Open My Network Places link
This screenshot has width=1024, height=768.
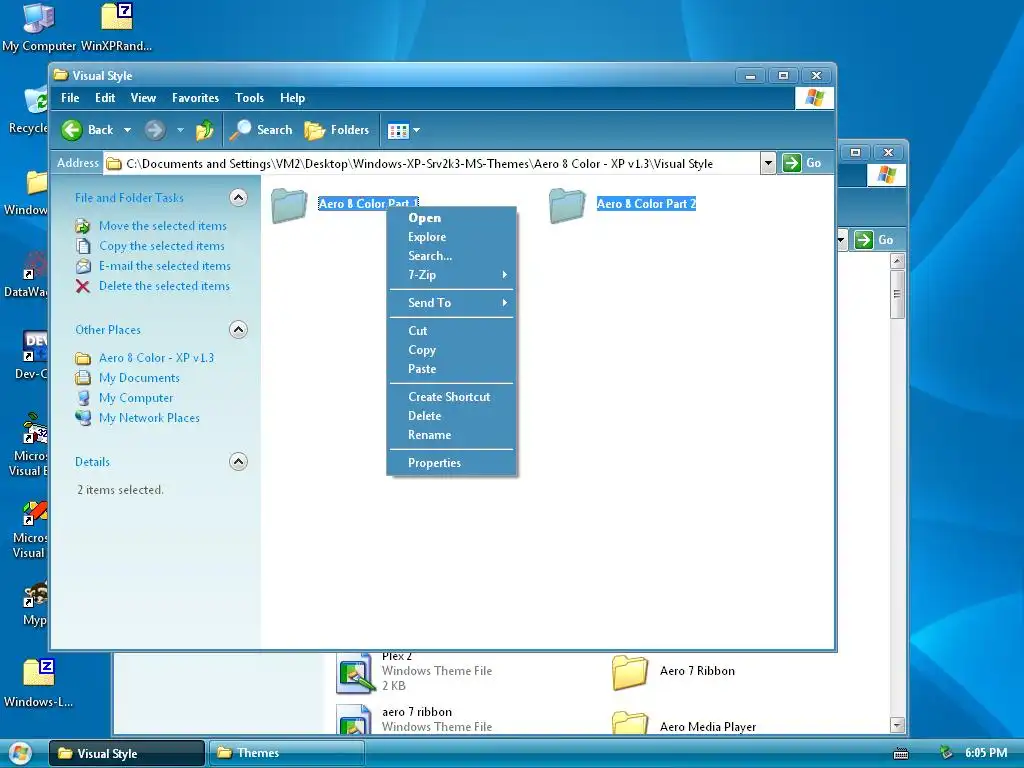coord(149,418)
